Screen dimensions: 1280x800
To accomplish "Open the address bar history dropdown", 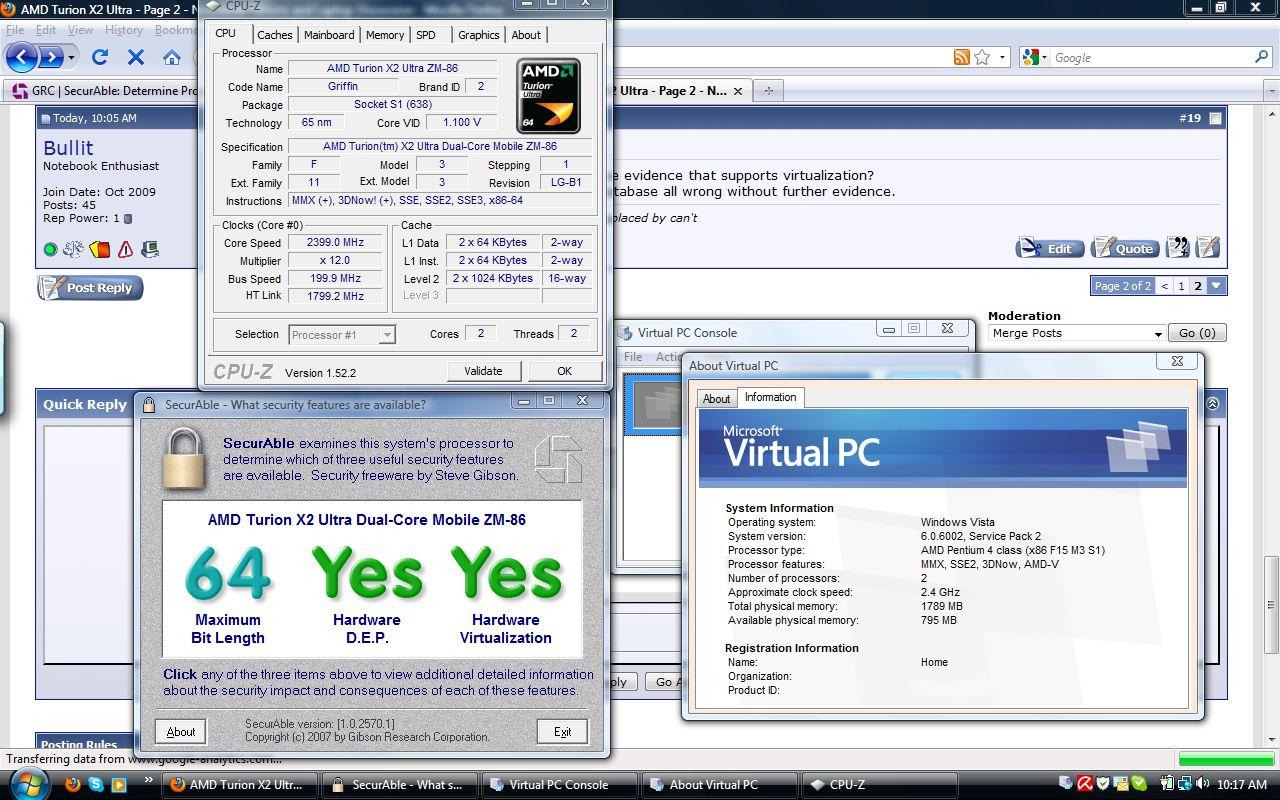I will [1002, 57].
